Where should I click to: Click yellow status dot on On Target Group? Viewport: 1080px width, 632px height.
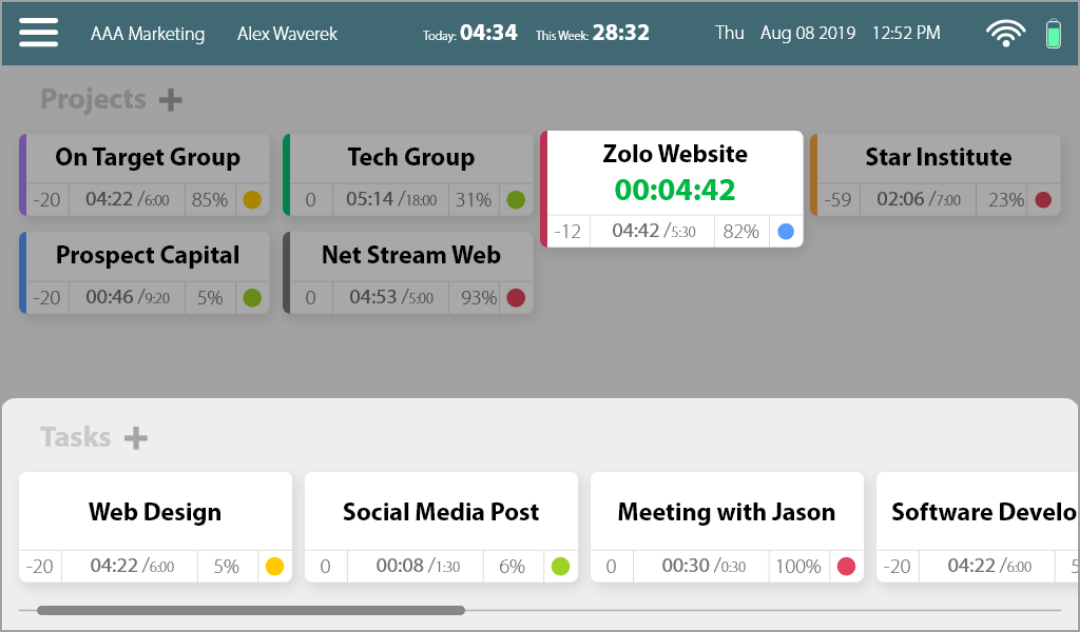(252, 200)
